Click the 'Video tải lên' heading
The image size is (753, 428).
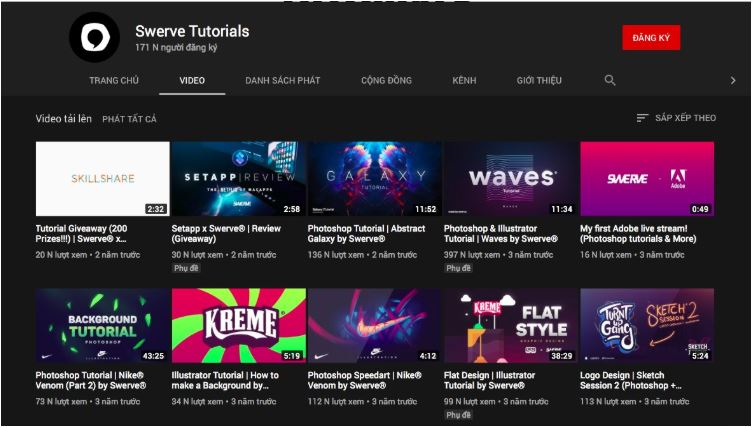(63, 119)
